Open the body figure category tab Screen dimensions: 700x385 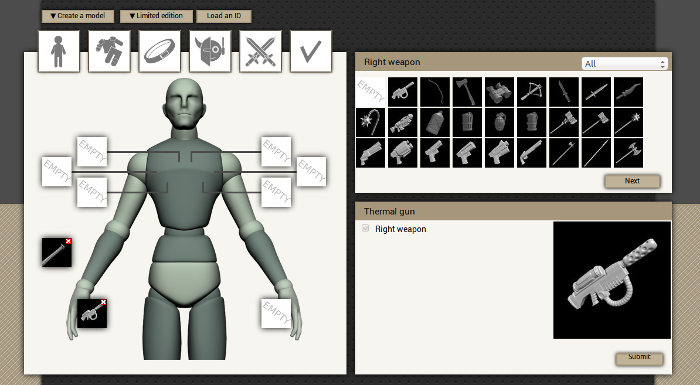click(x=59, y=51)
